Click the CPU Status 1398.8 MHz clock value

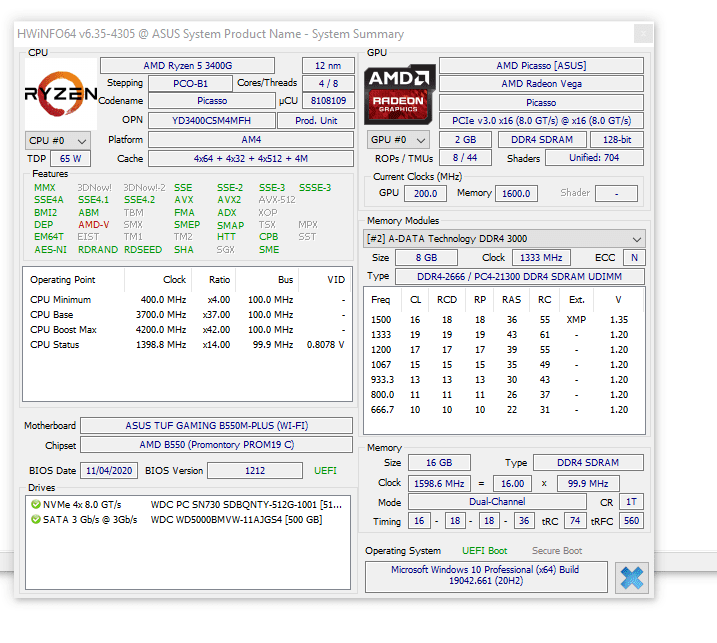161,345
